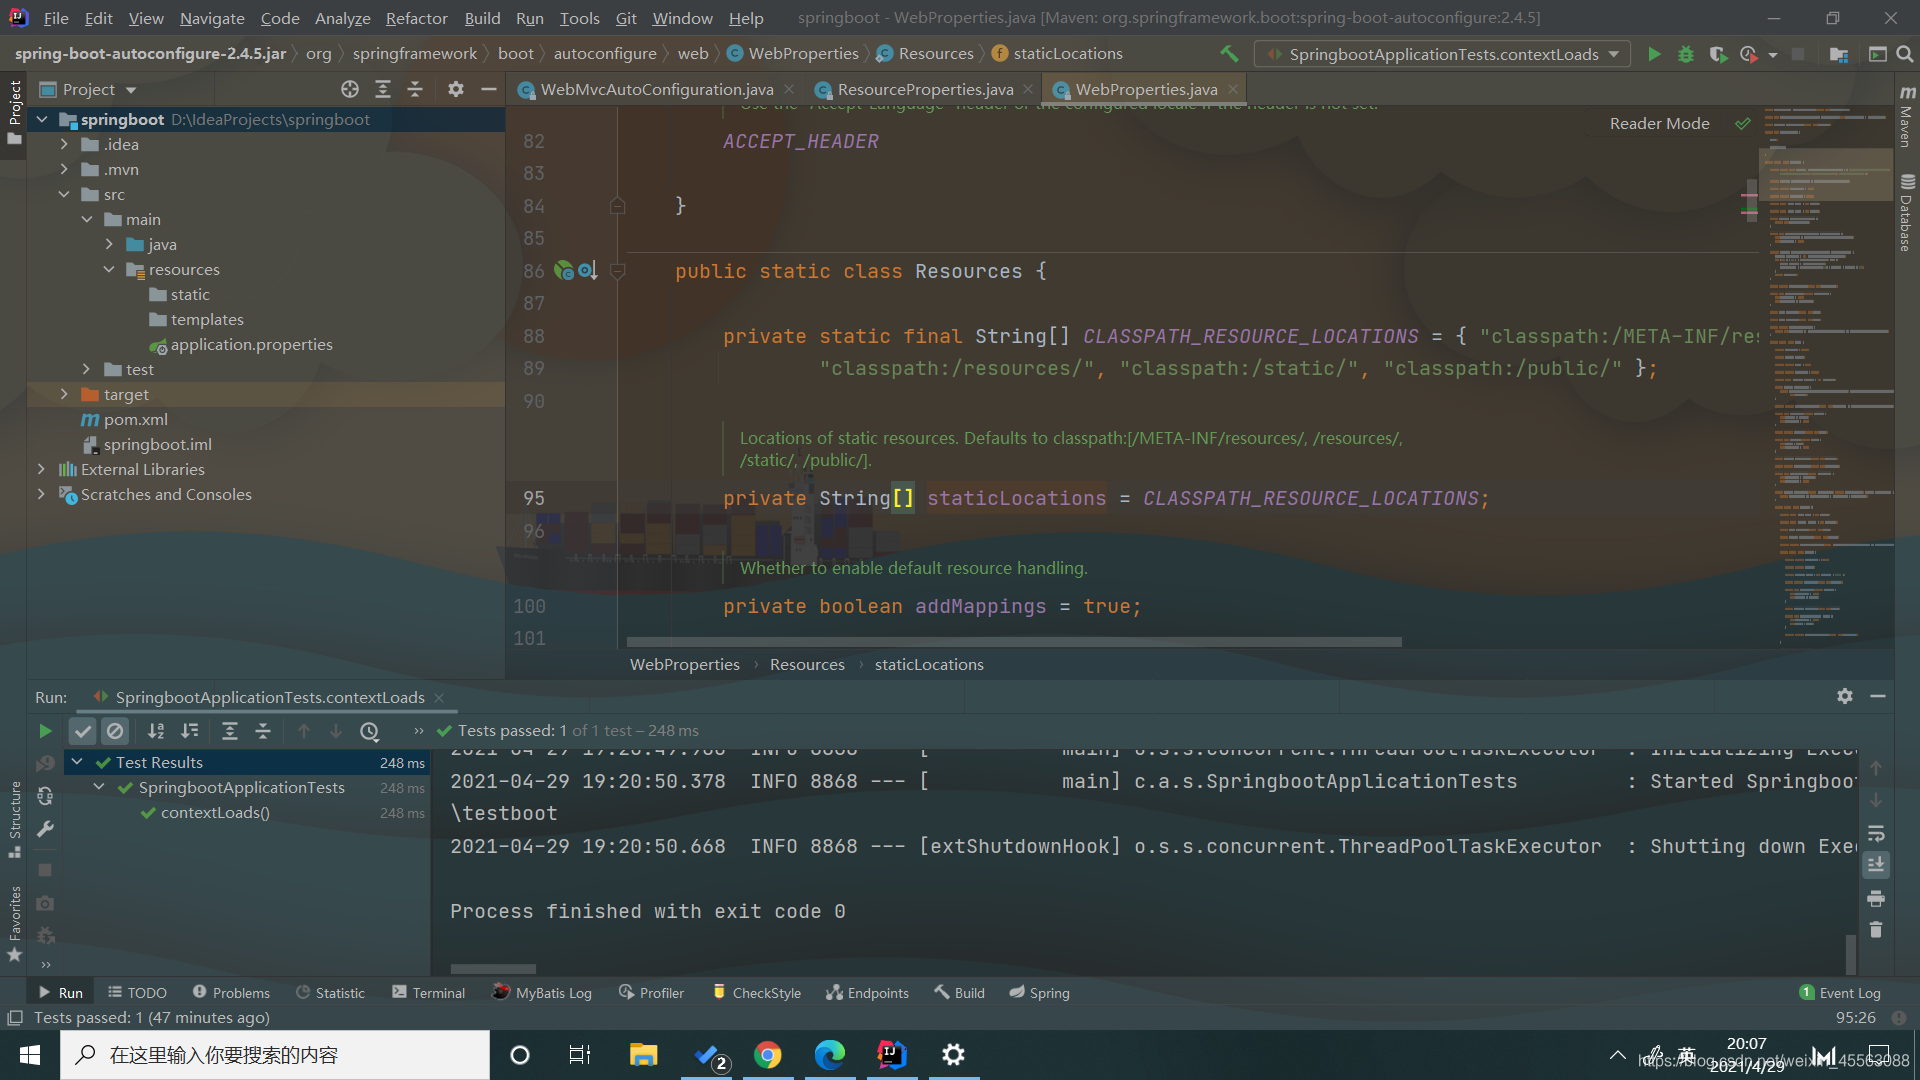Expand External Libraries node

click(41, 469)
